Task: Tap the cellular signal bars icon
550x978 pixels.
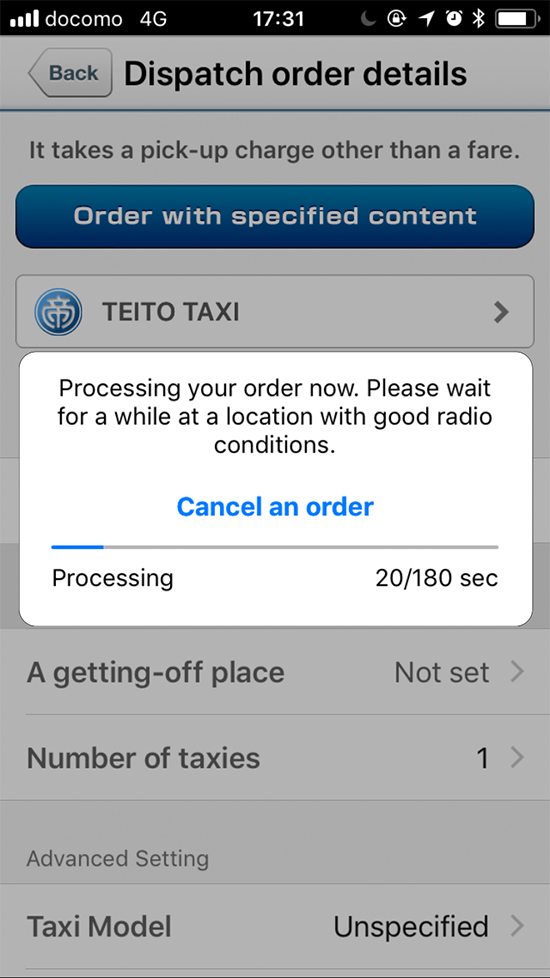Action: (25, 20)
